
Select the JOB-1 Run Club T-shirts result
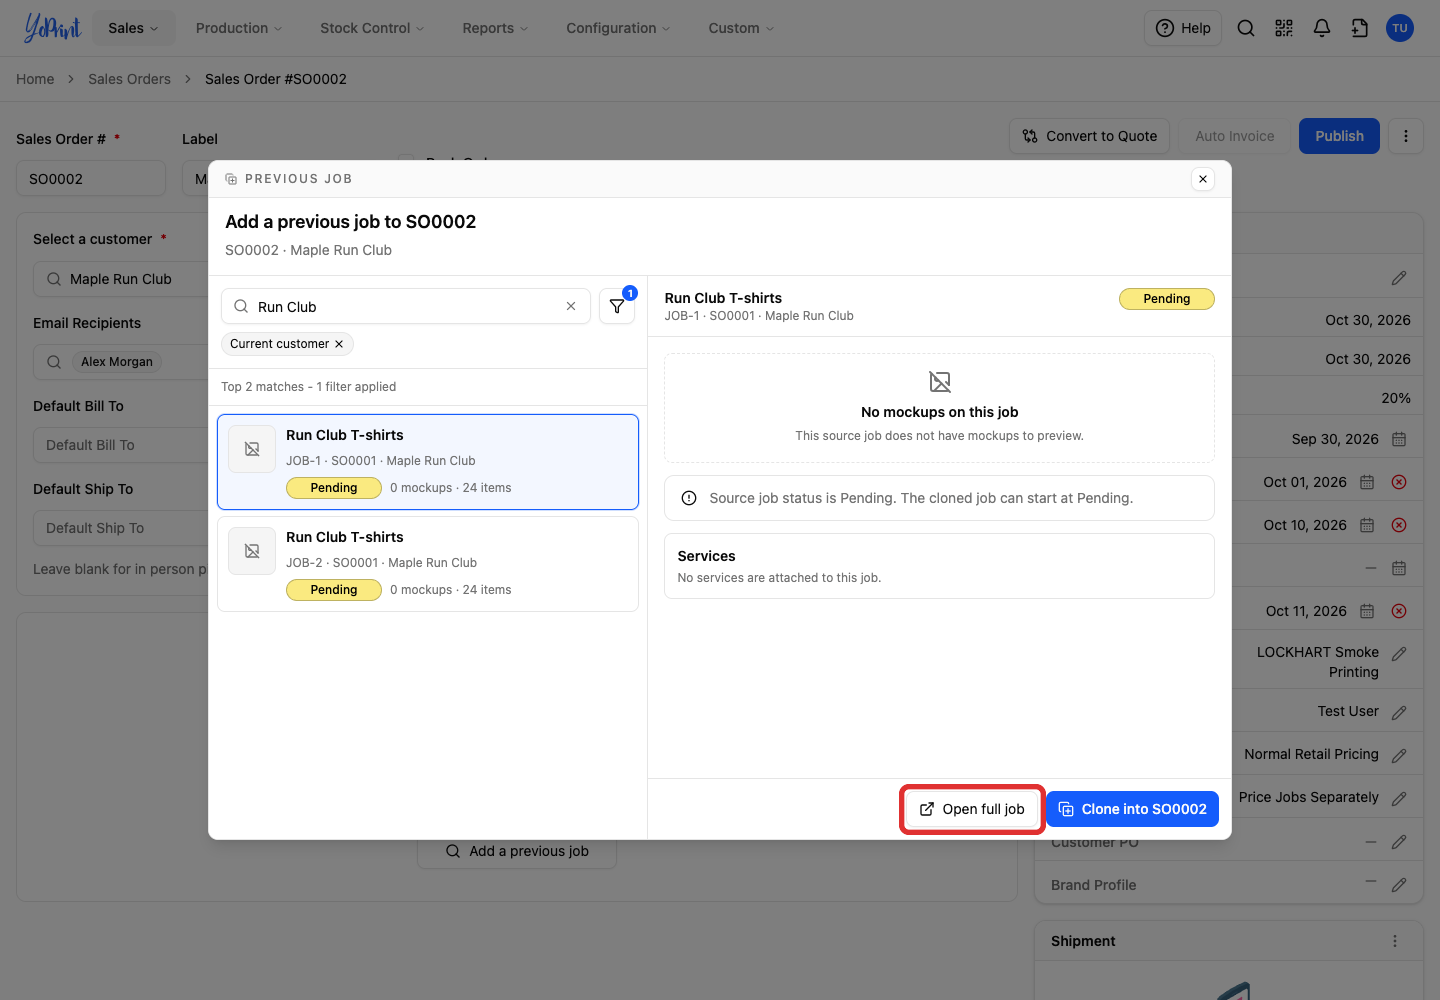point(428,462)
